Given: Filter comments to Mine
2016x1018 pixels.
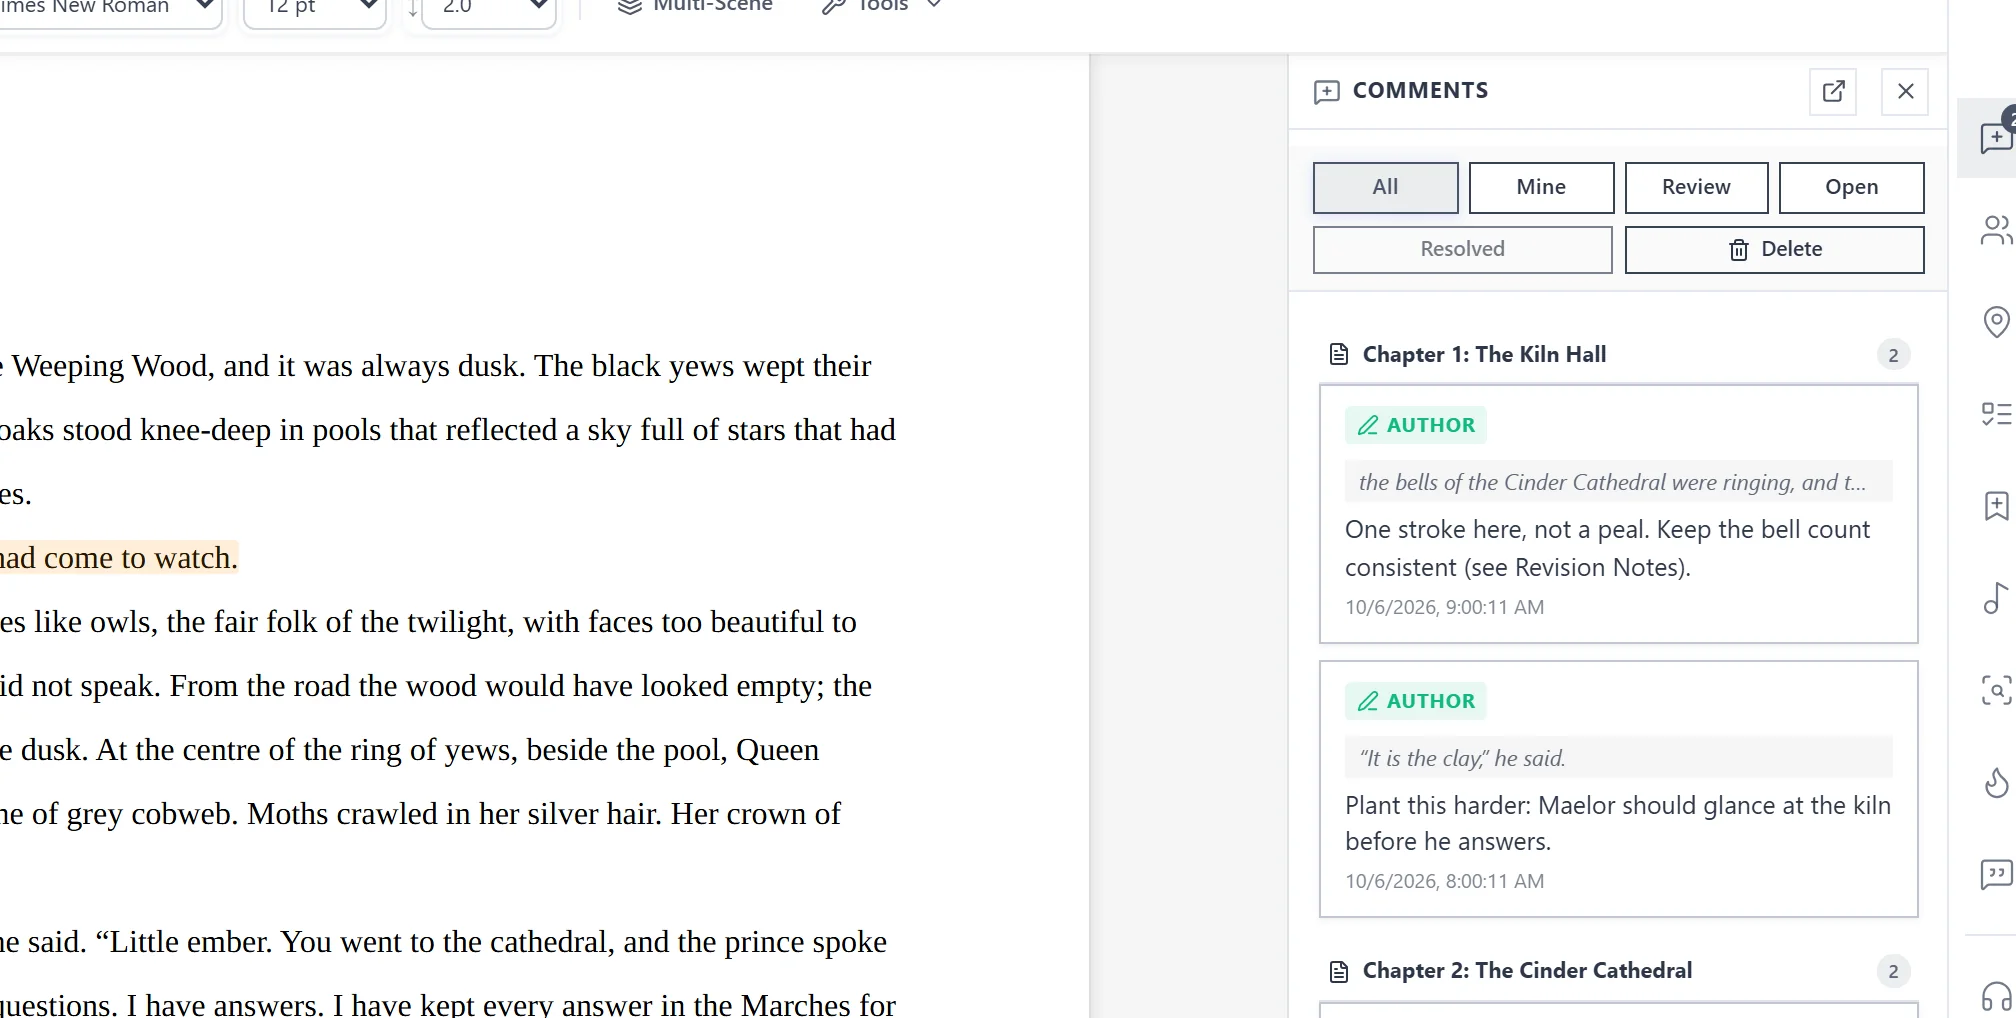Looking at the screenshot, I should [x=1541, y=187].
